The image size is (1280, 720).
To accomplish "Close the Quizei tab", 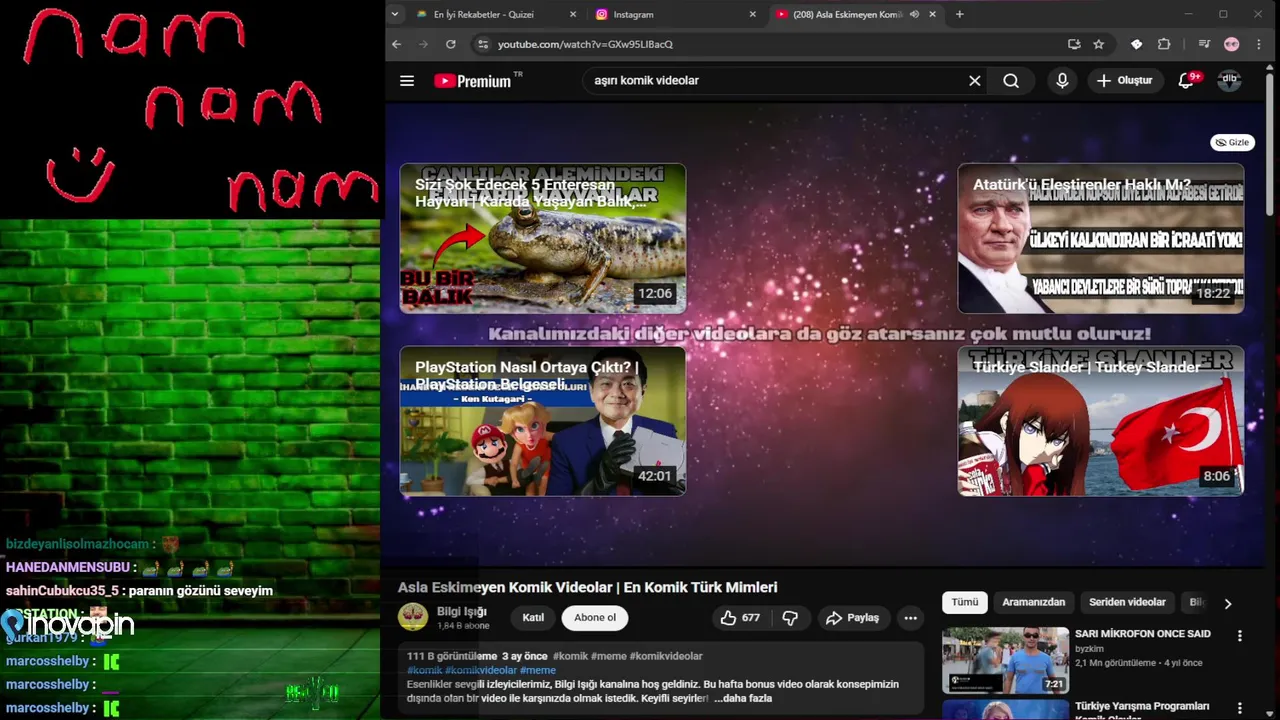I will point(573,14).
